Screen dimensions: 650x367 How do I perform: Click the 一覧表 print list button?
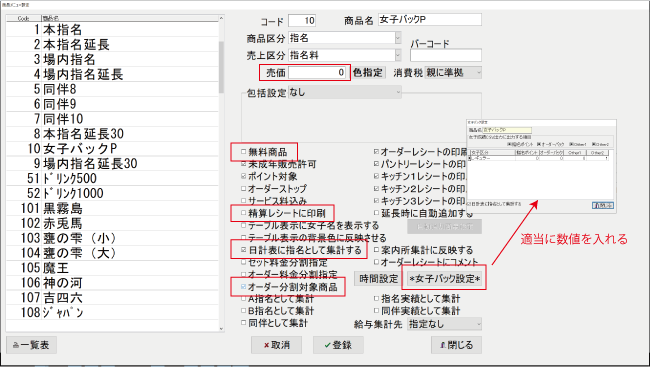tap(32, 345)
